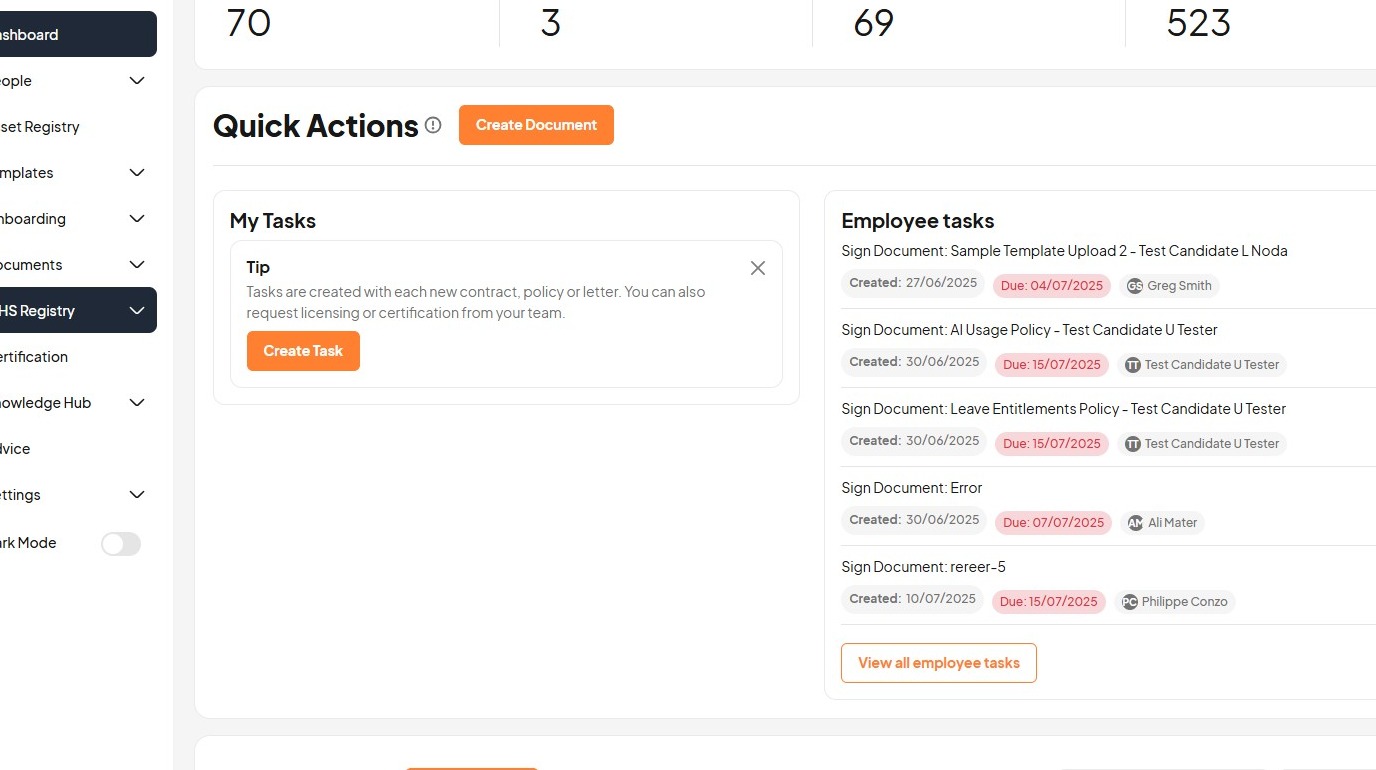Screen dimensions: 1376x770
Task: Open the Certification sidebar item
Action: pos(35,357)
